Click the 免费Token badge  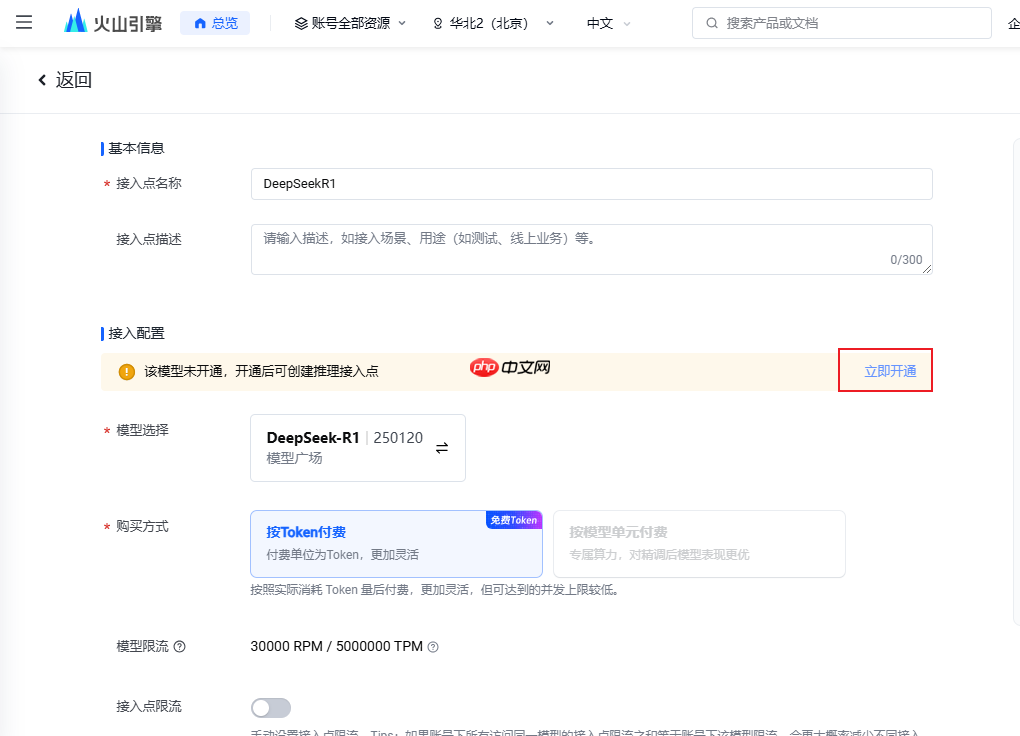coord(513,519)
